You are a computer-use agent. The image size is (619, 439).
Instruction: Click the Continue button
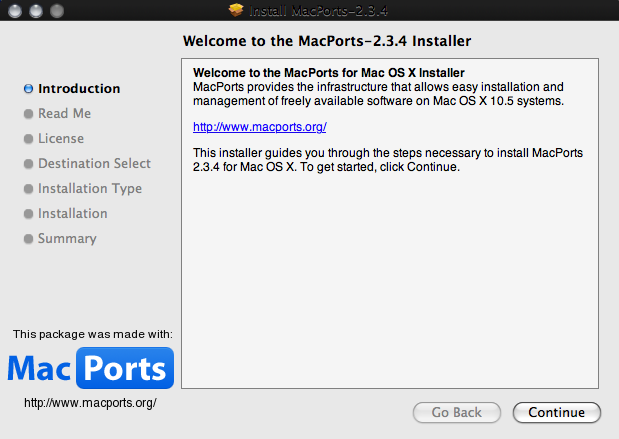point(557,413)
